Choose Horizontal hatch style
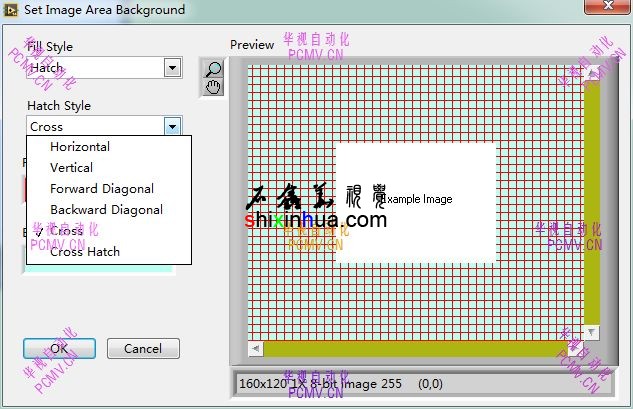Viewport: 633px width, 409px height. [80, 147]
